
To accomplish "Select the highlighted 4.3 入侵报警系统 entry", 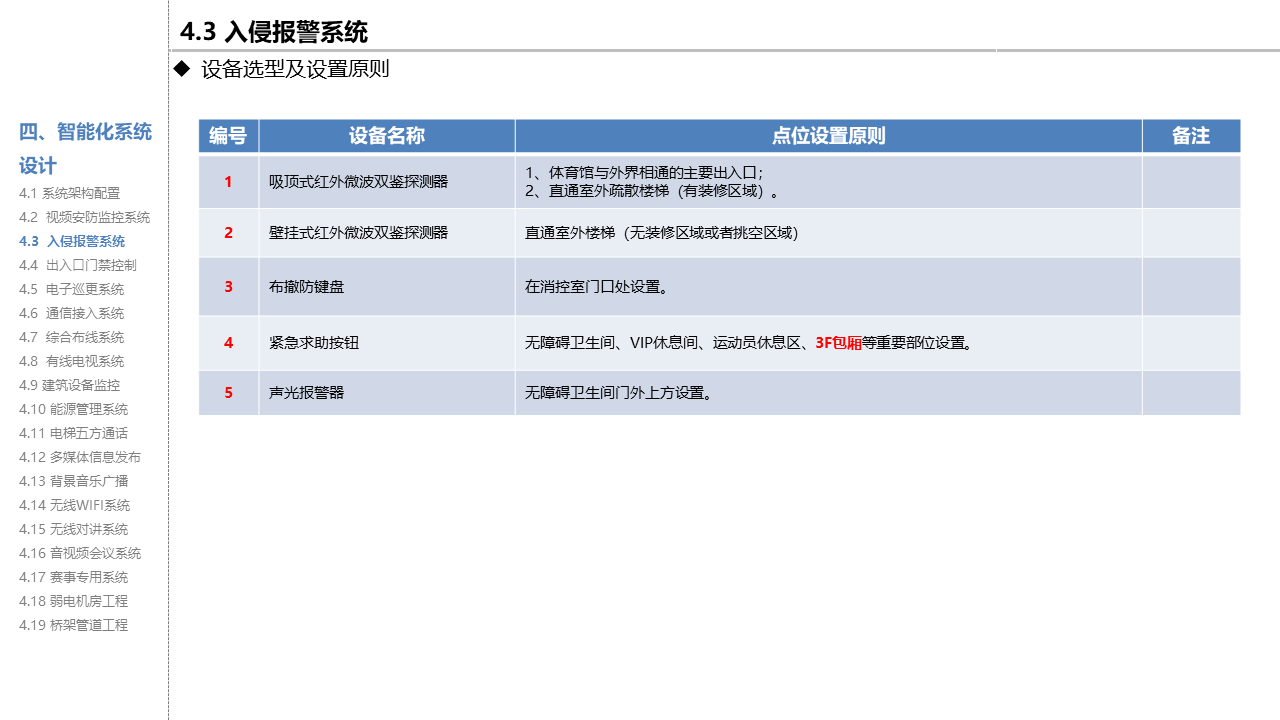I will coord(72,241).
